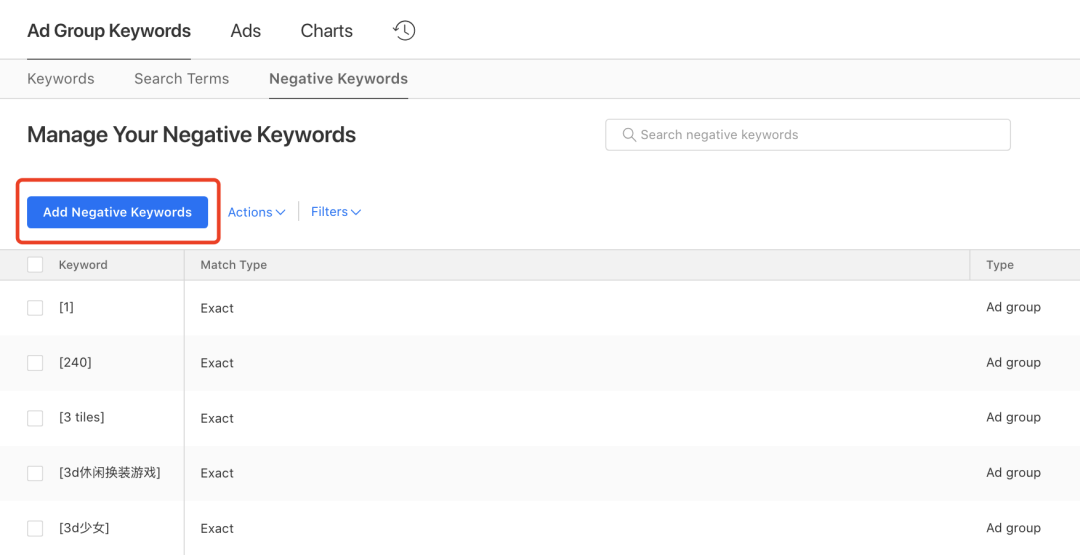Switch to the Search Terms tab
This screenshot has width=1080, height=555.
click(181, 79)
